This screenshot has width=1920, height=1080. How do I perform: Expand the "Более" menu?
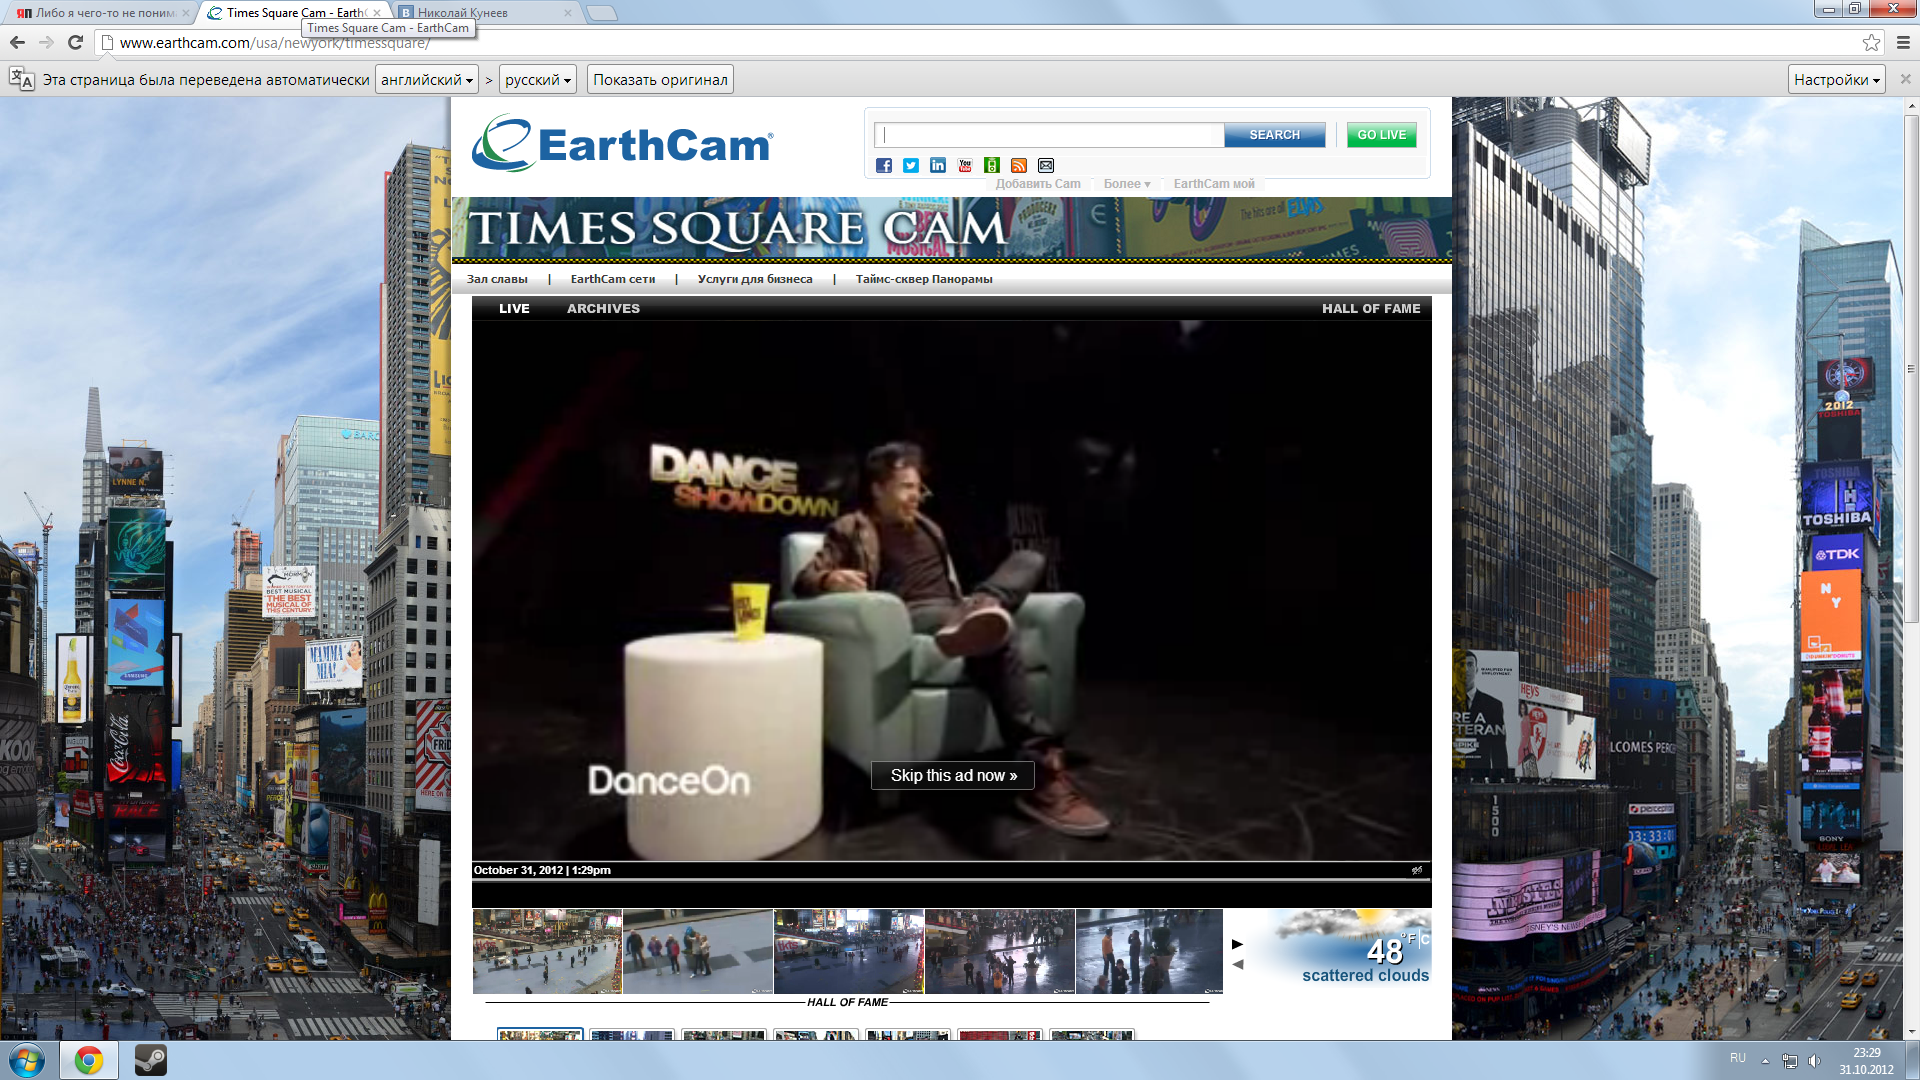point(1127,184)
